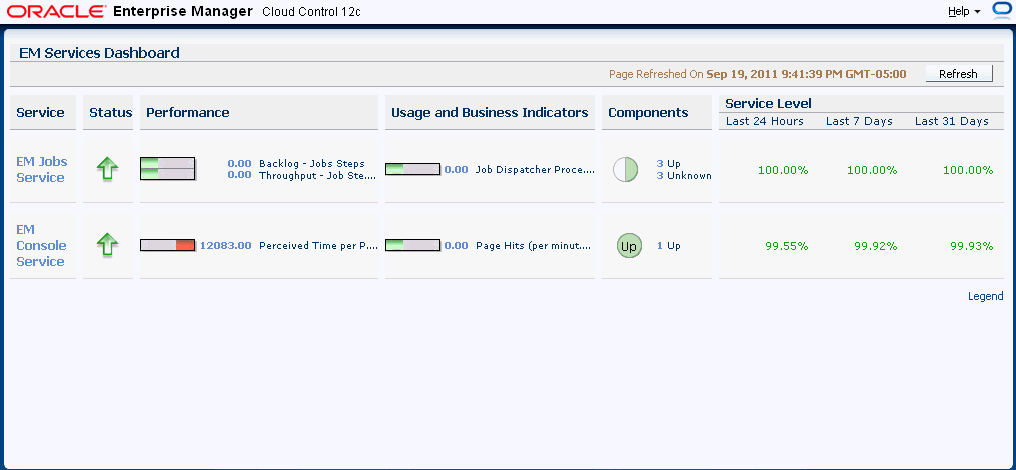Click the 99.93% Last 31 Days value
This screenshot has height=470, width=1016.
[x=971, y=246]
